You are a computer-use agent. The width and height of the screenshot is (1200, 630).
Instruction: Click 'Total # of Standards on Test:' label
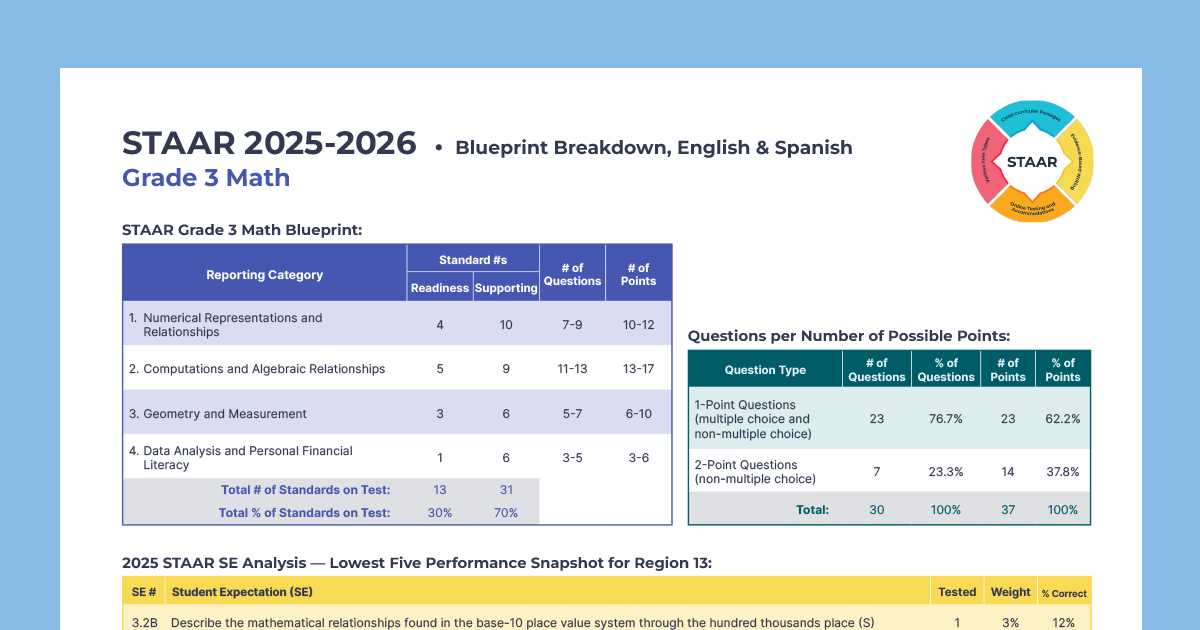[305, 490]
